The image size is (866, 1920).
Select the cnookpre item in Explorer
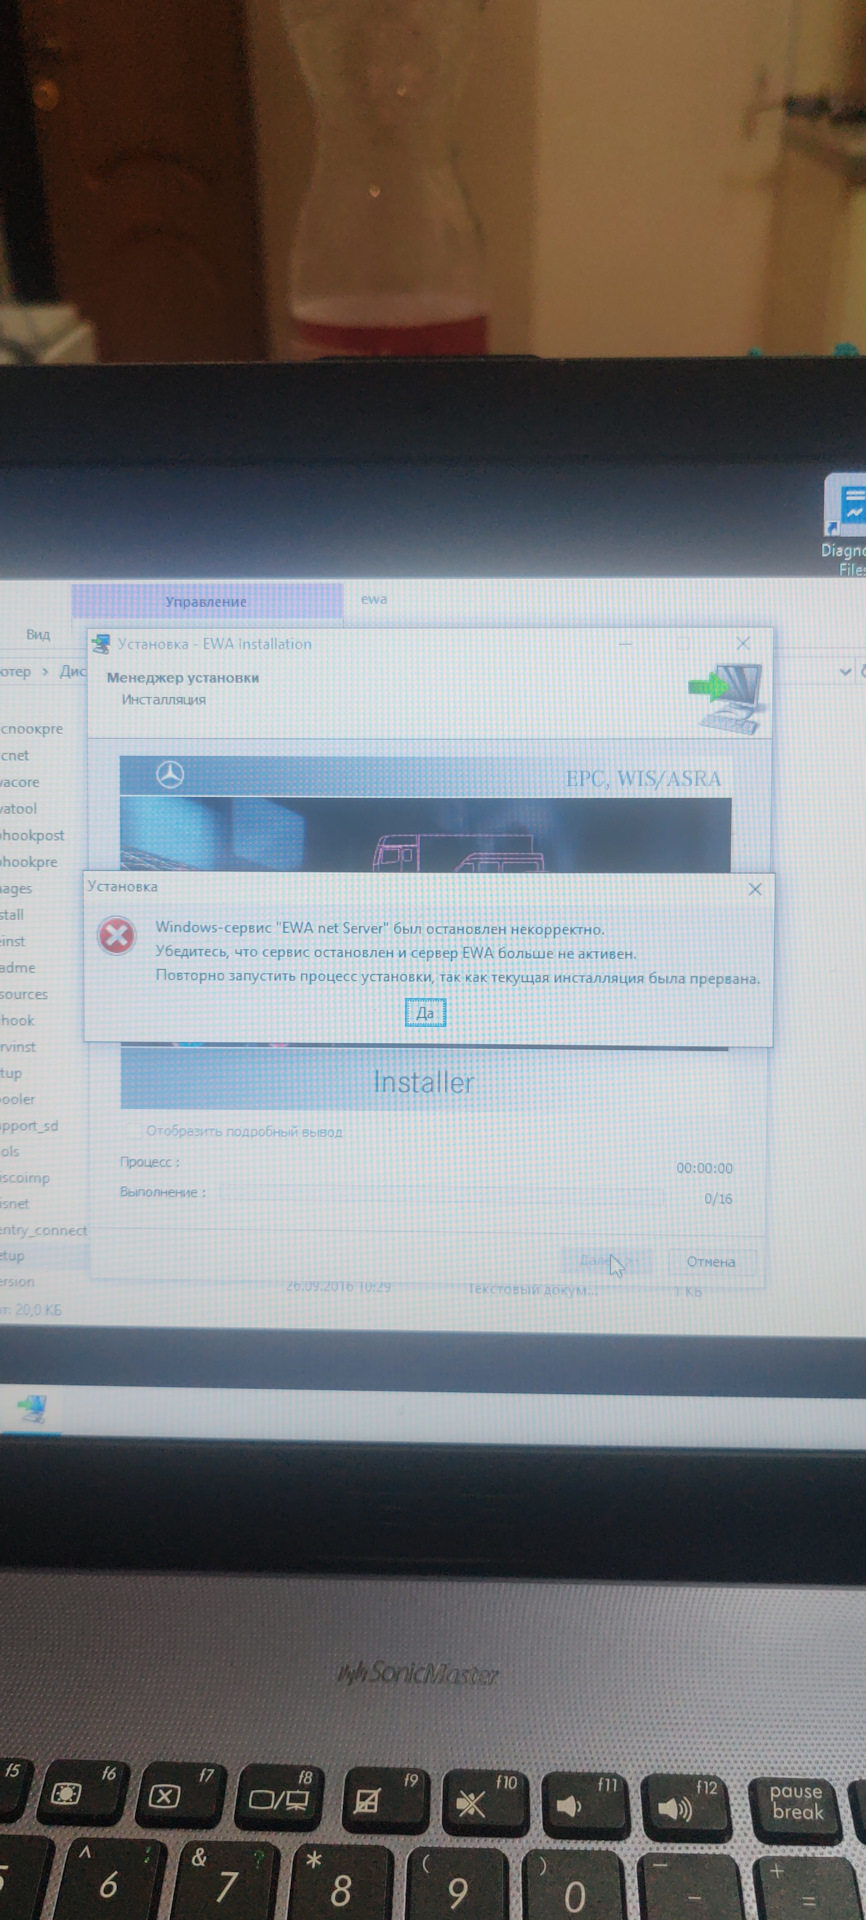[31, 729]
